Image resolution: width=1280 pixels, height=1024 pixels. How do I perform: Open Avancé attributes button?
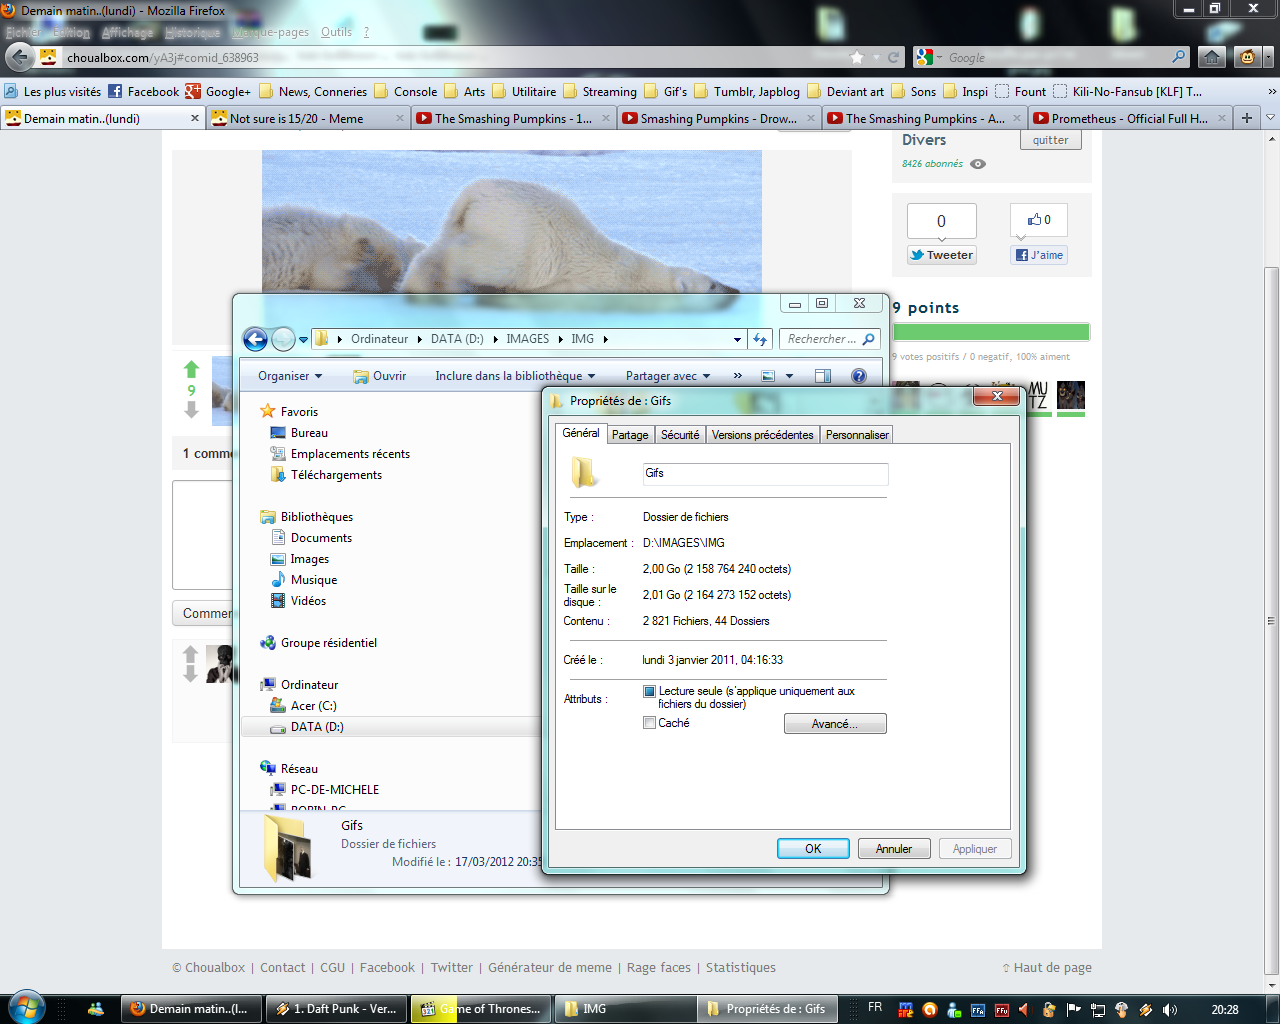tap(835, 724)
